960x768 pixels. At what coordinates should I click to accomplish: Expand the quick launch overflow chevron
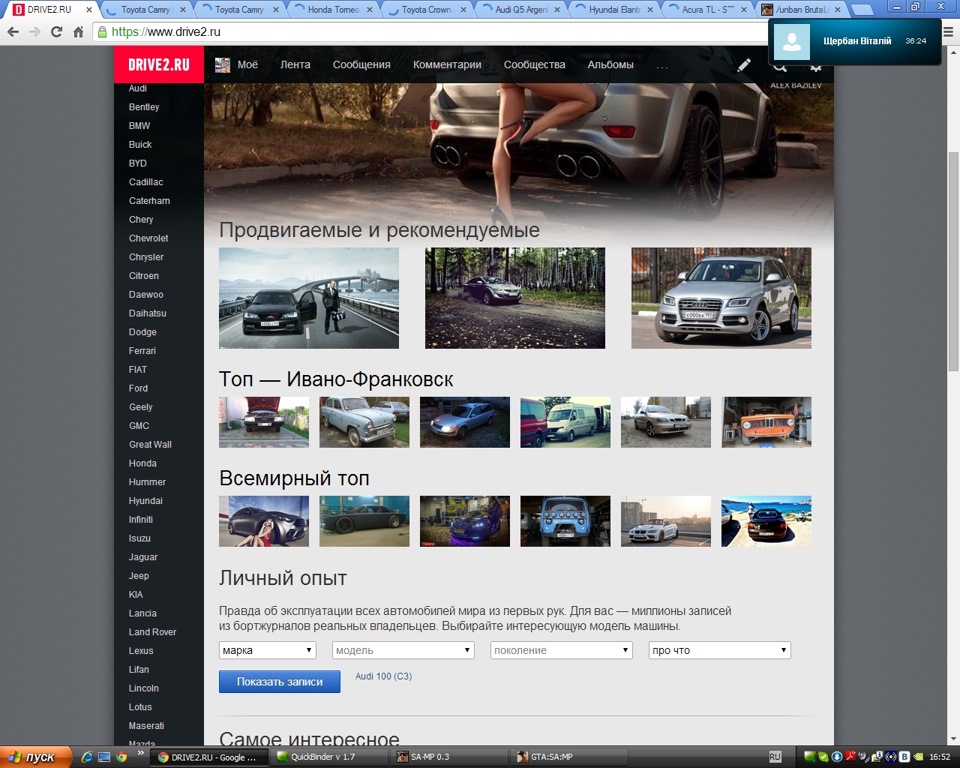click(x=140, y=753)
